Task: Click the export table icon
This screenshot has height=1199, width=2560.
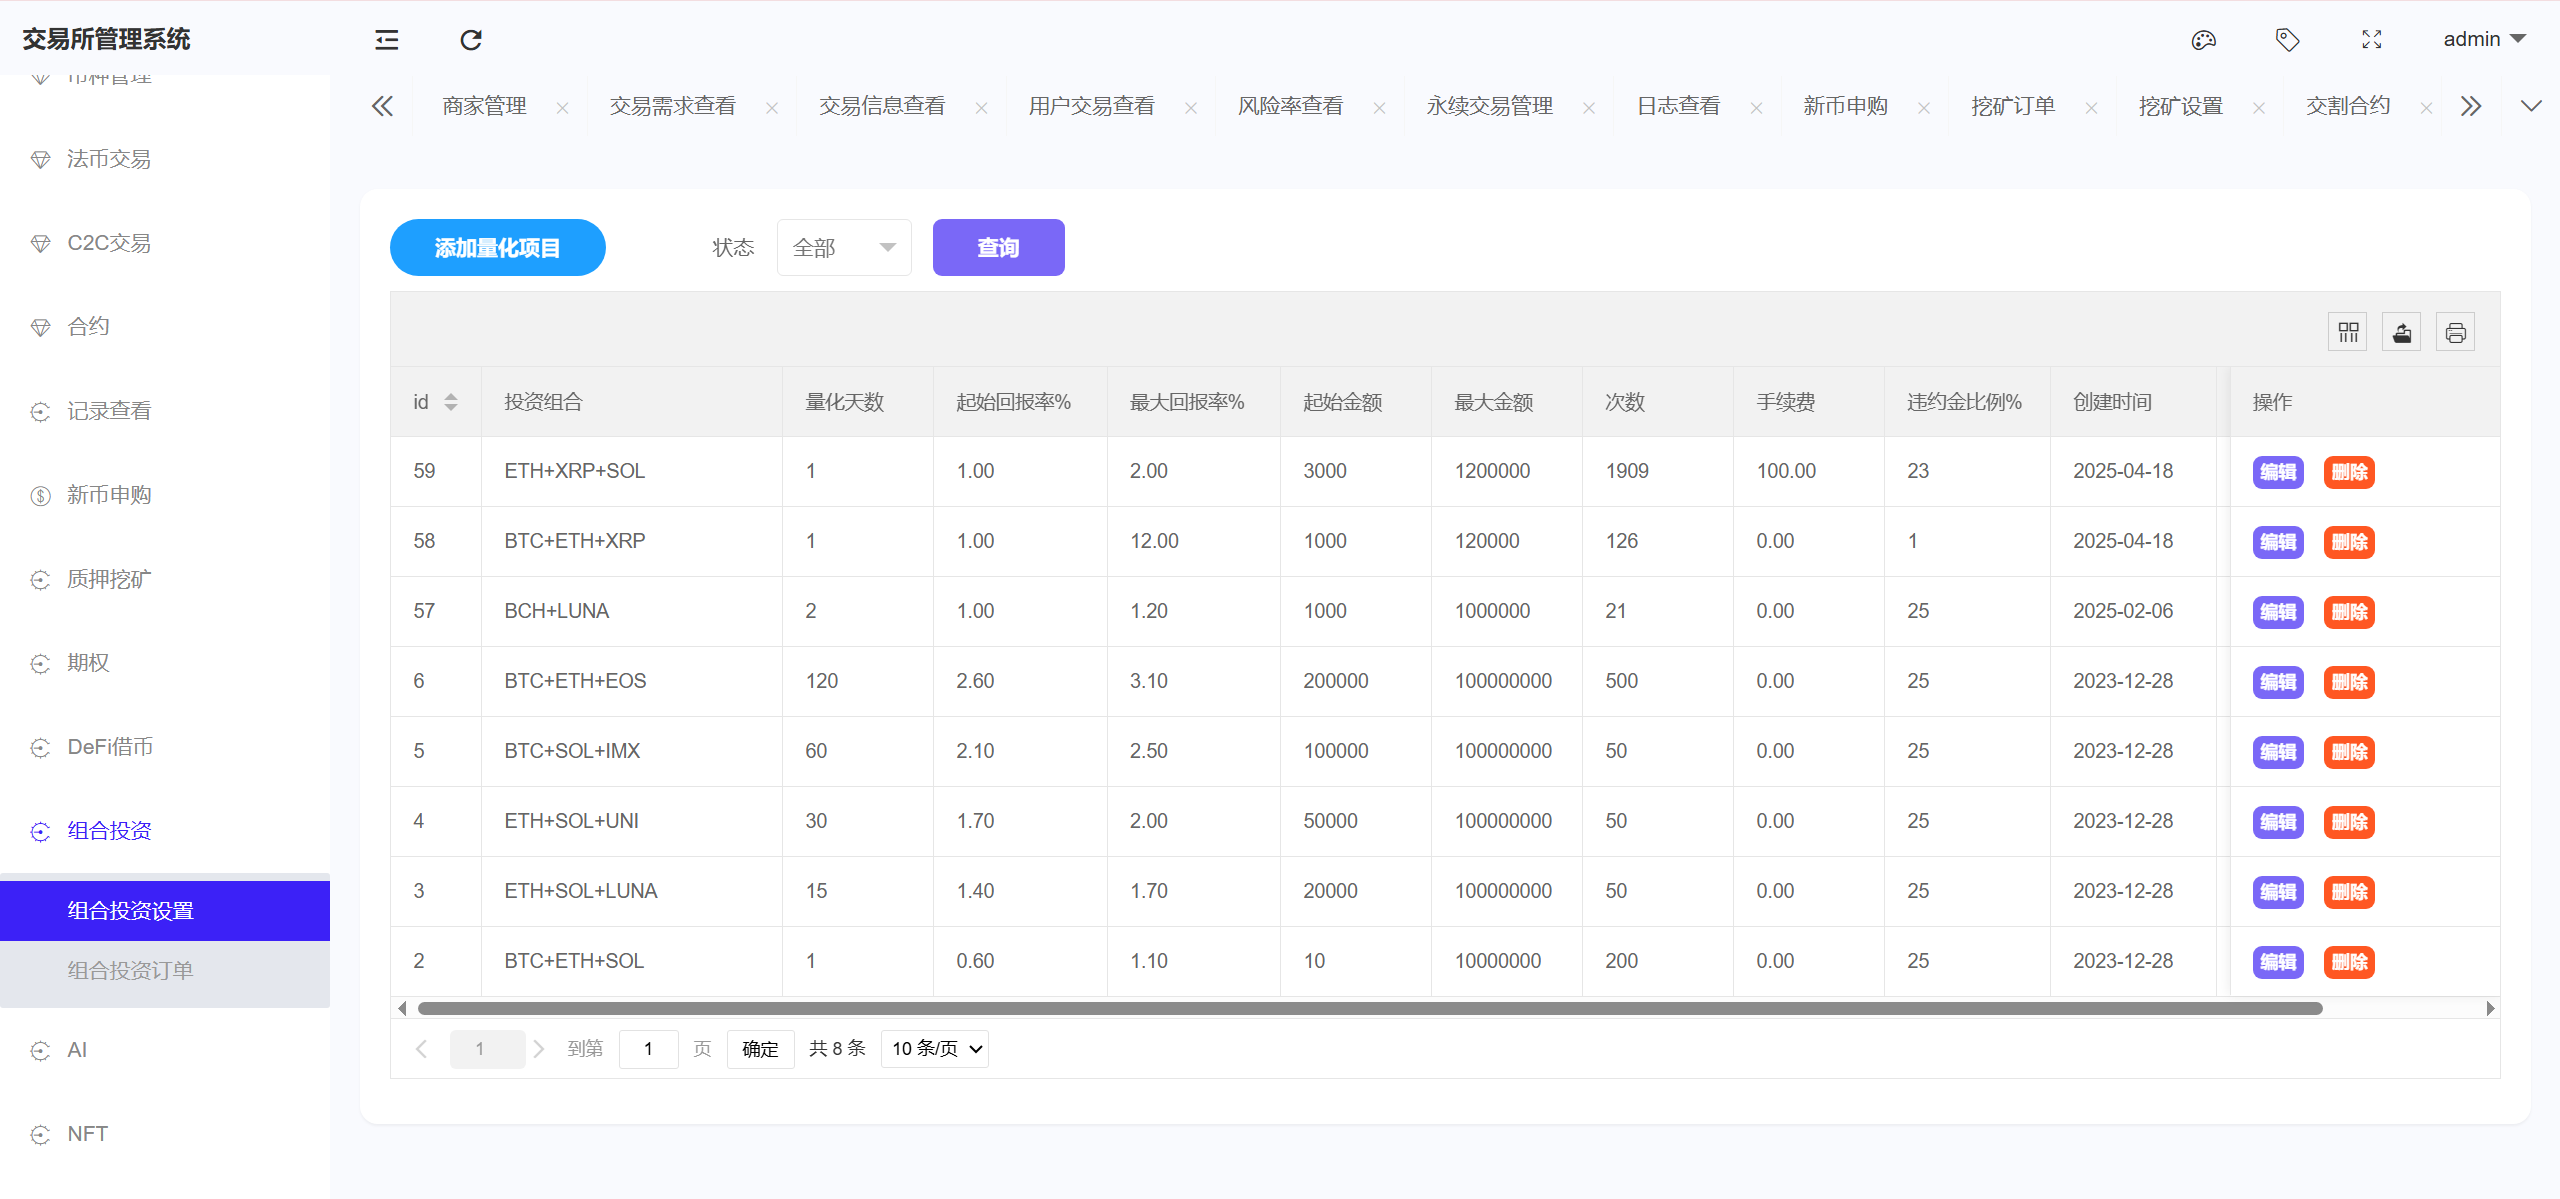Action: click(2402, 333)
